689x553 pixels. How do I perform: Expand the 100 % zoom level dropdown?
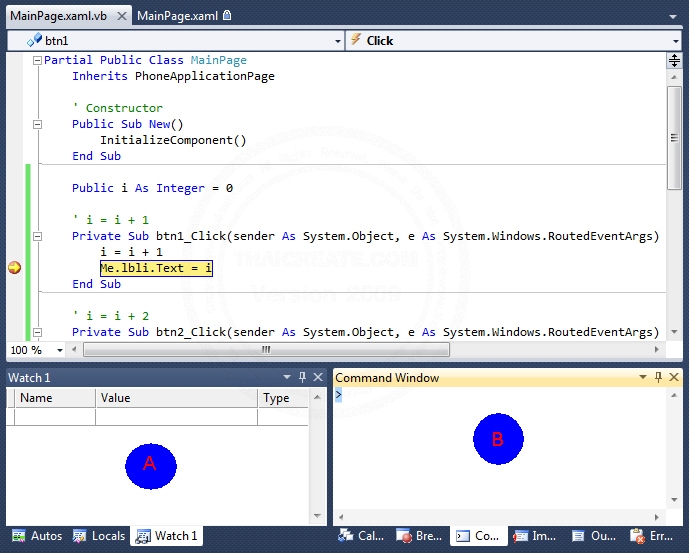point(60,350)
